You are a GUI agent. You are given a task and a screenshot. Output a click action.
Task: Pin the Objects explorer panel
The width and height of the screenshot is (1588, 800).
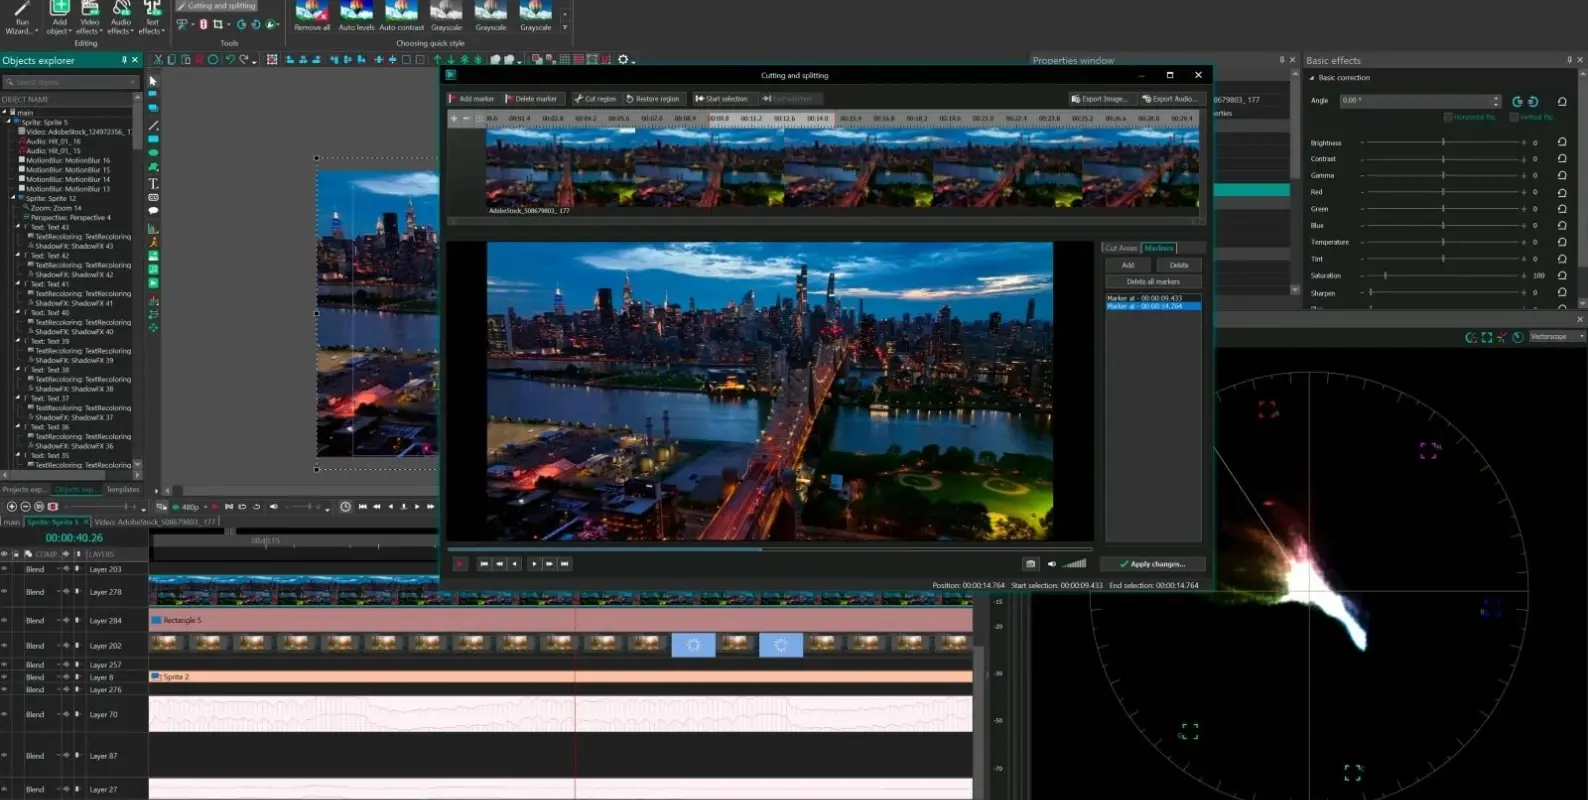coord(124,60)
